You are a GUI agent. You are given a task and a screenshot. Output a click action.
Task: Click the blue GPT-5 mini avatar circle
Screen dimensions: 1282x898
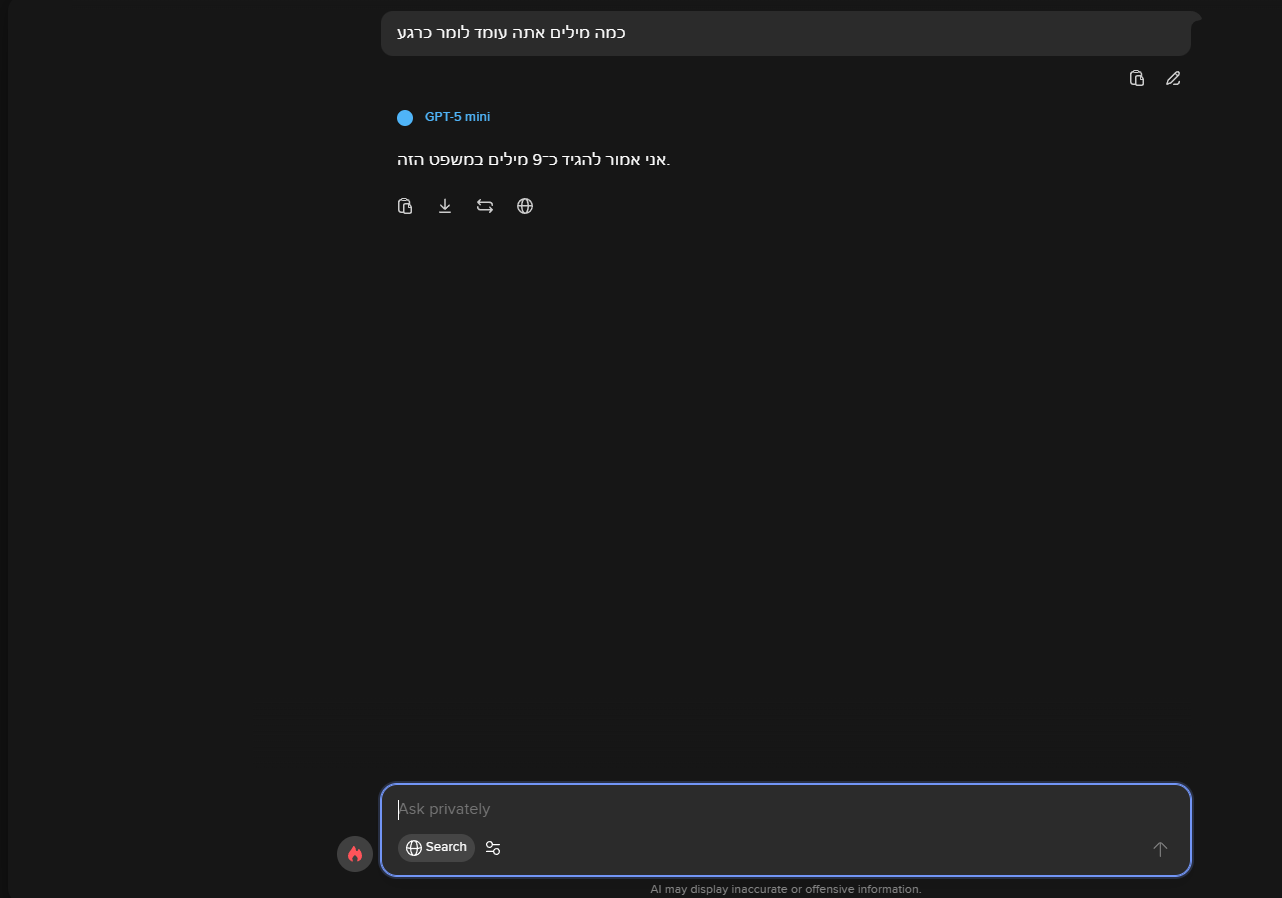pyautogui.click(x=405, y=118)
